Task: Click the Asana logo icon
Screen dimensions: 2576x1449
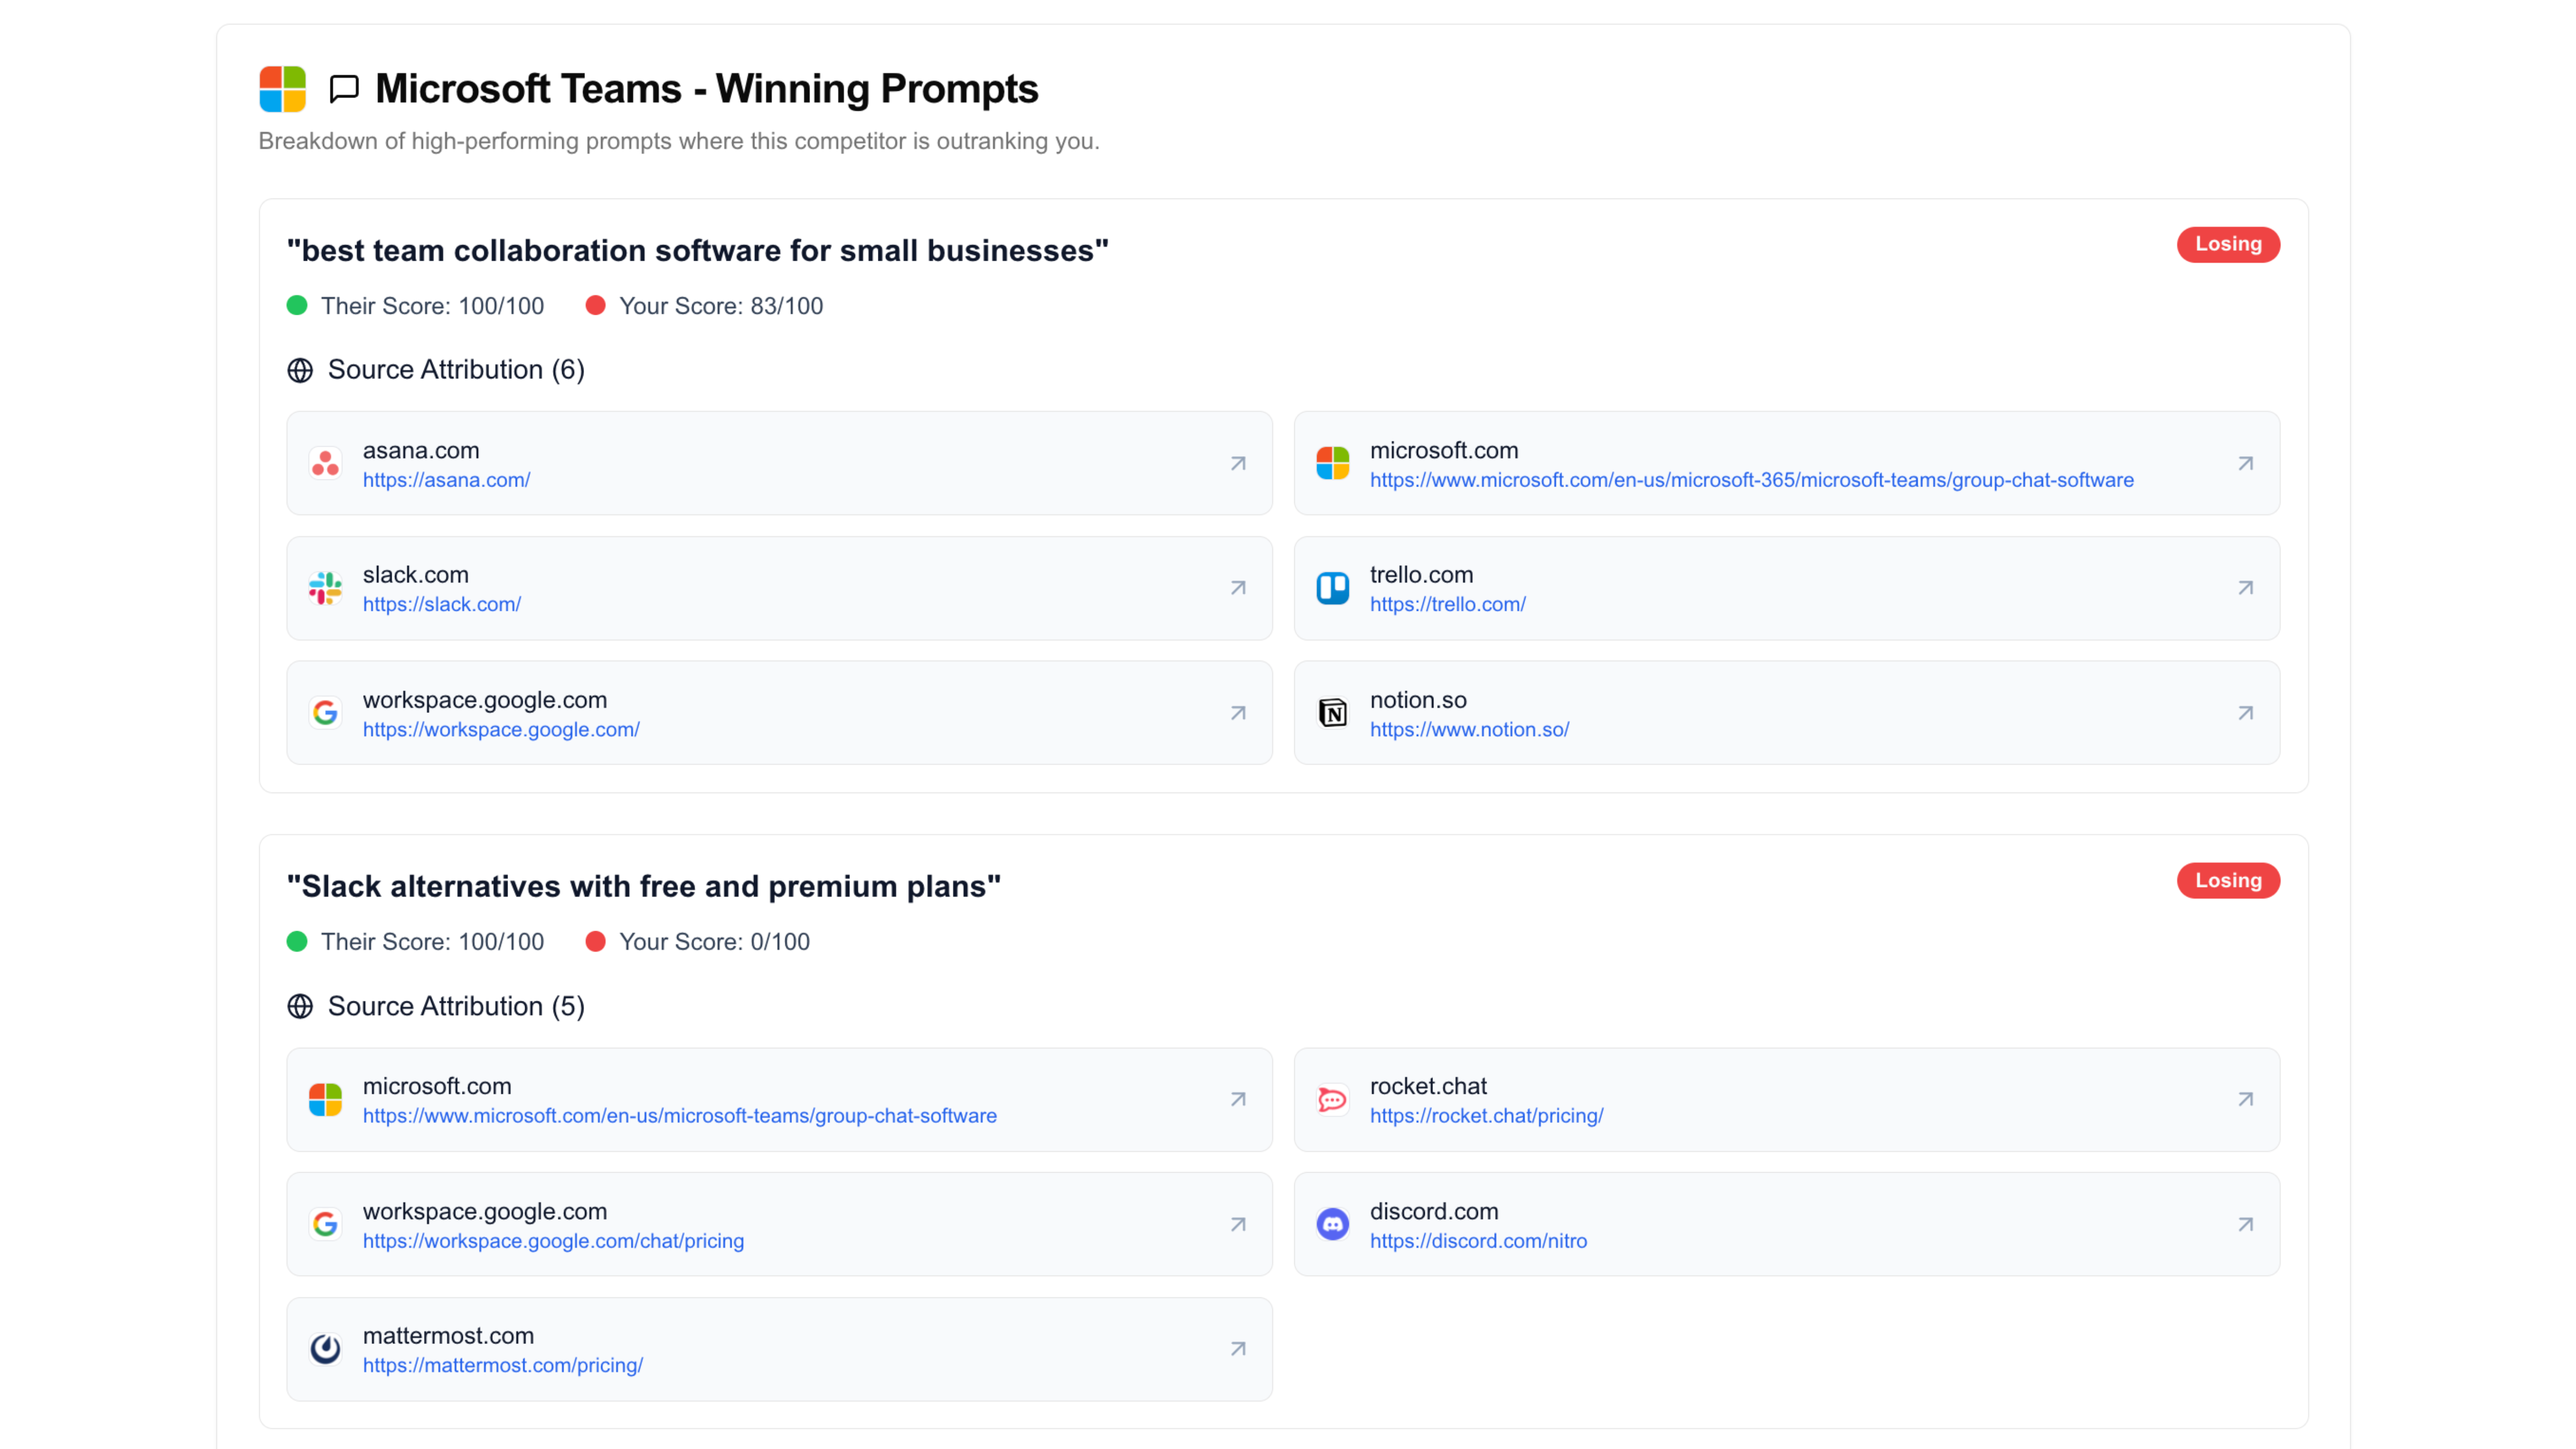Action: pyautogui.click(x=325, y=463)
